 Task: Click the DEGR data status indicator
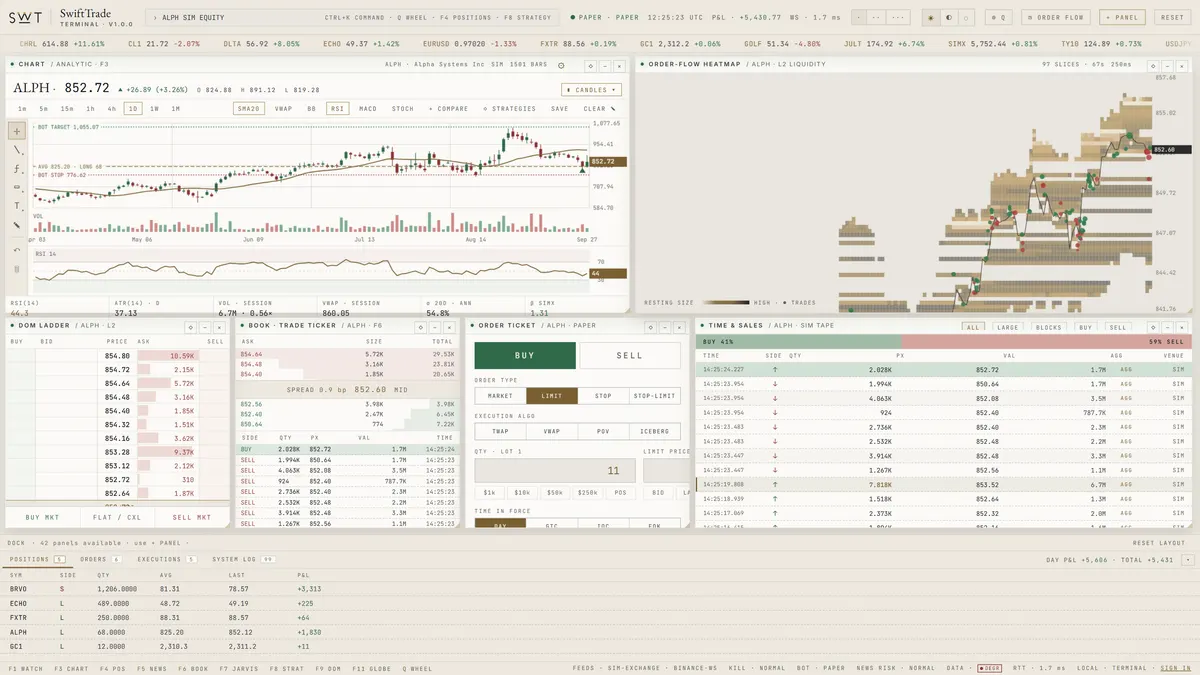[x=989, y=667]
